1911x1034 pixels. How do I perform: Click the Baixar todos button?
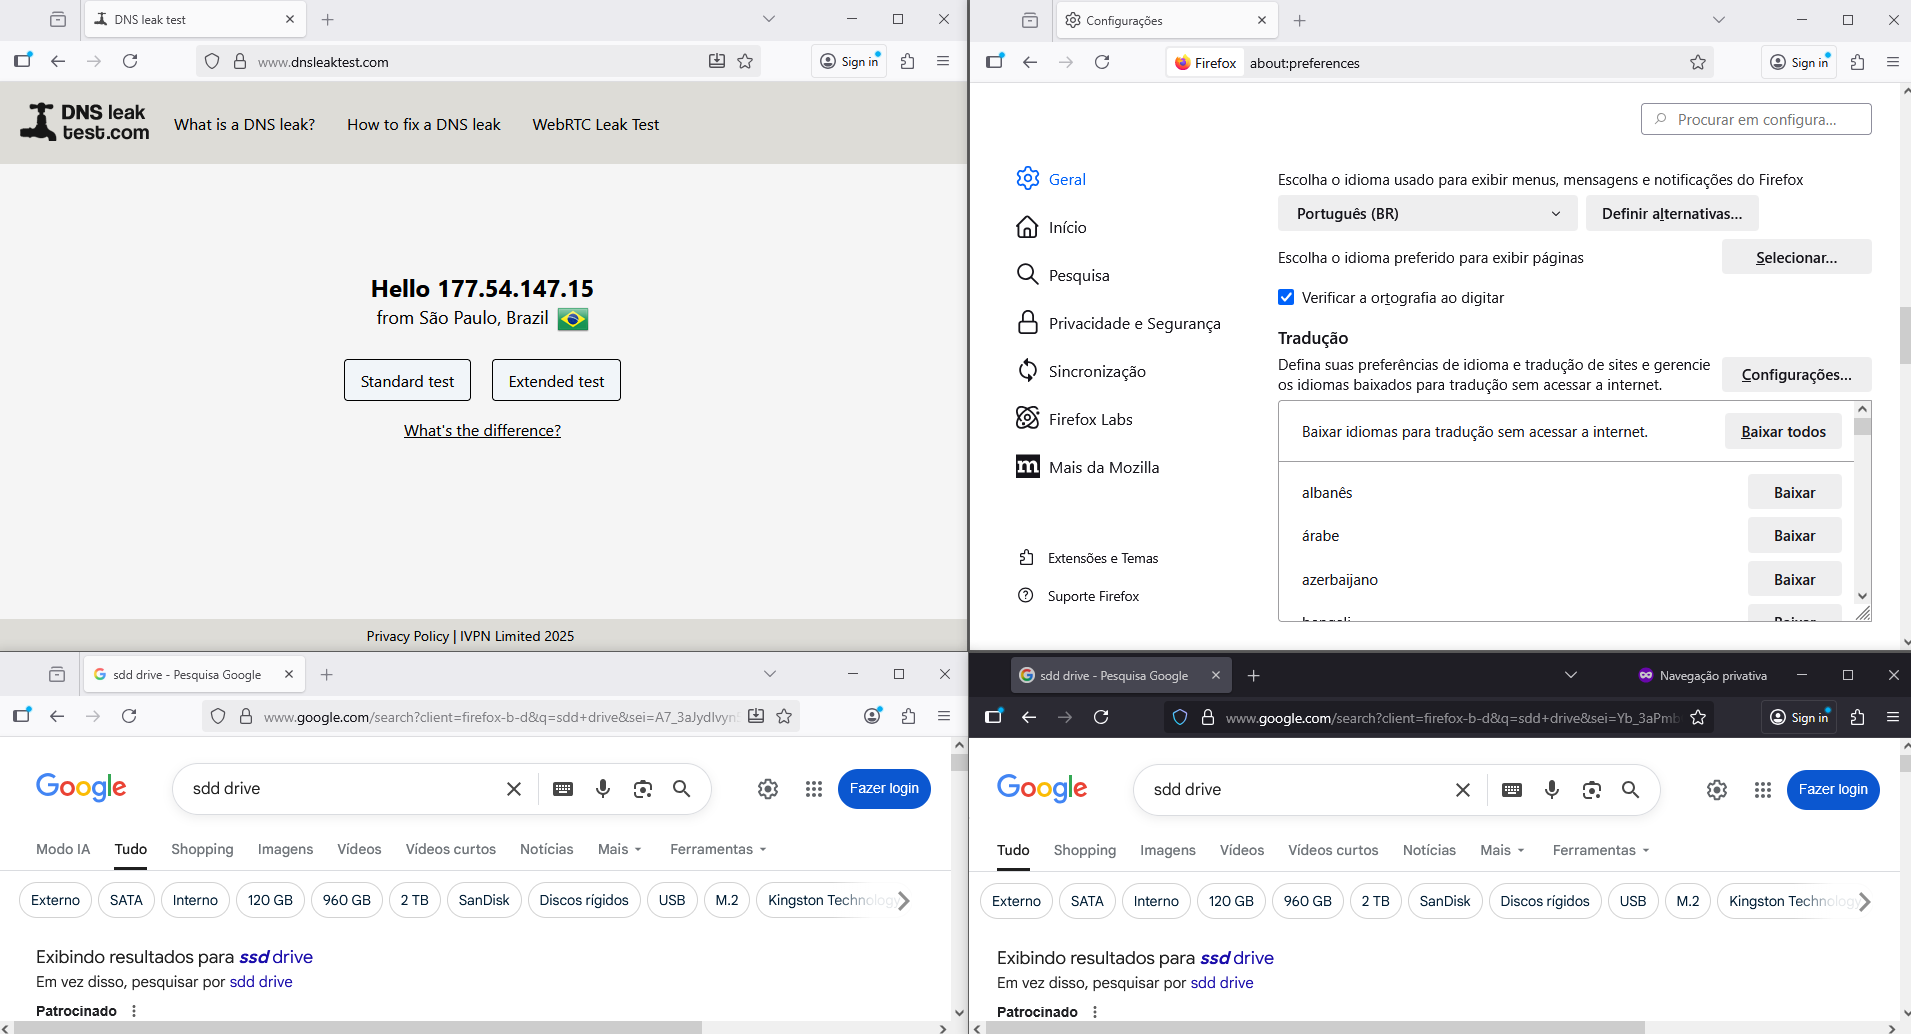pyautogui.click(x=1783, y=432)
